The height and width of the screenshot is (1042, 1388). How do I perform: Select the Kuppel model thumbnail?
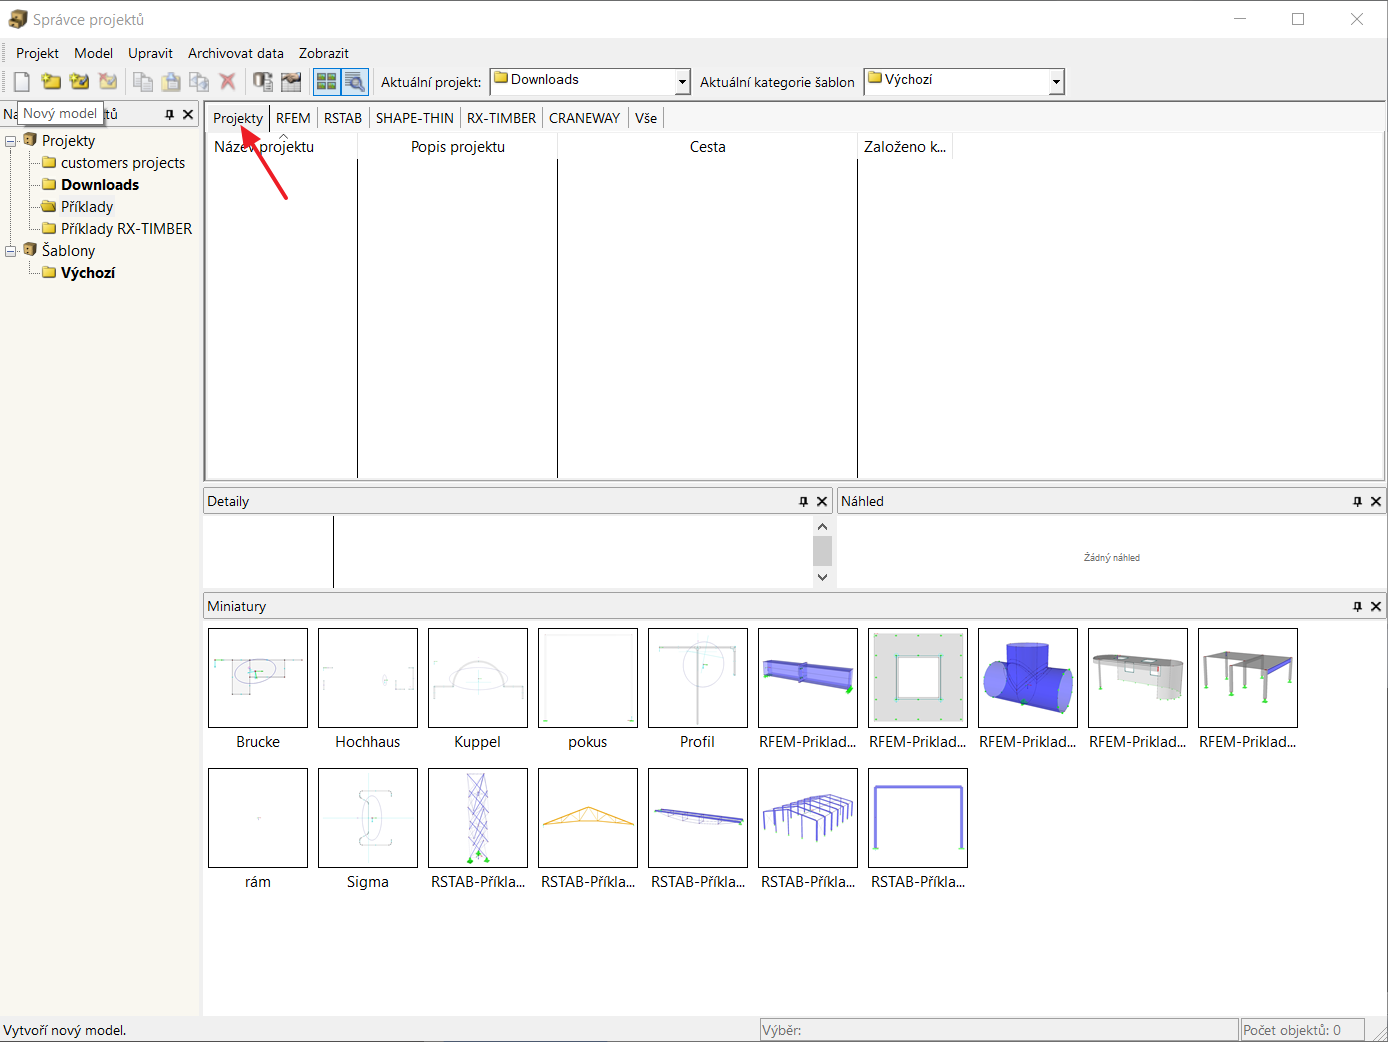click(478, 678)
